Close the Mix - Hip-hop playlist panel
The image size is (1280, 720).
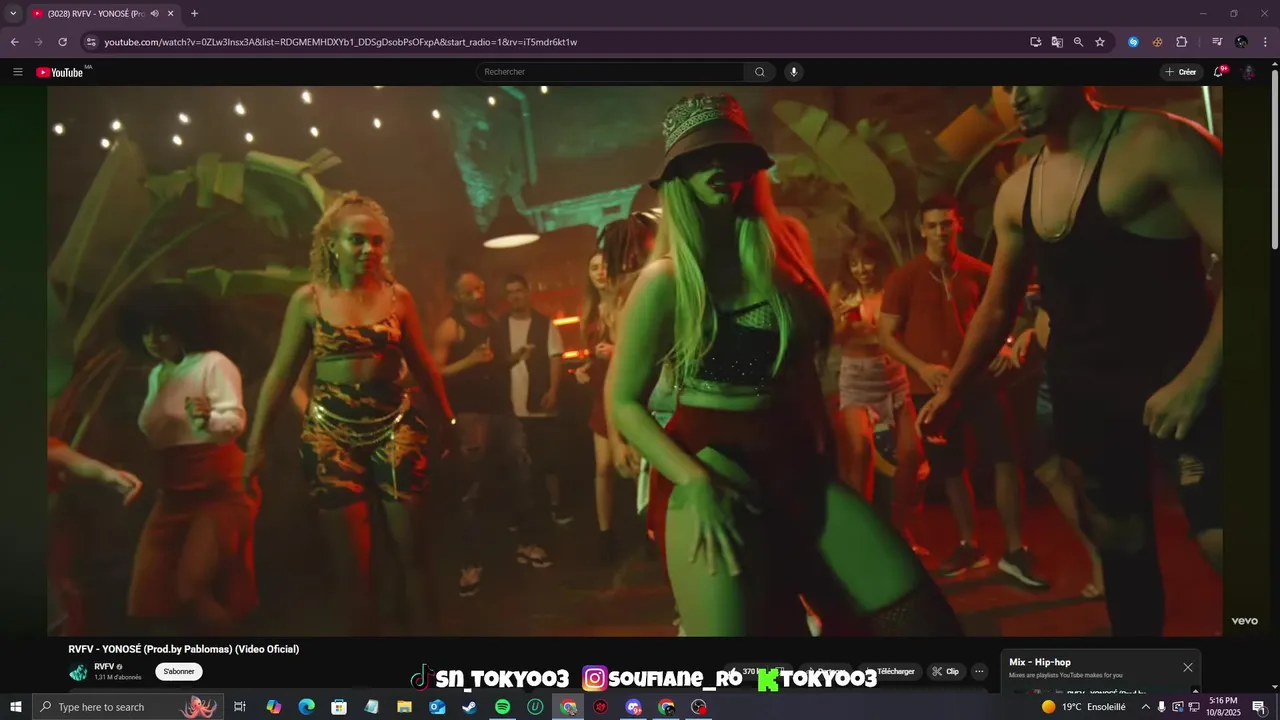[1188, 667]
